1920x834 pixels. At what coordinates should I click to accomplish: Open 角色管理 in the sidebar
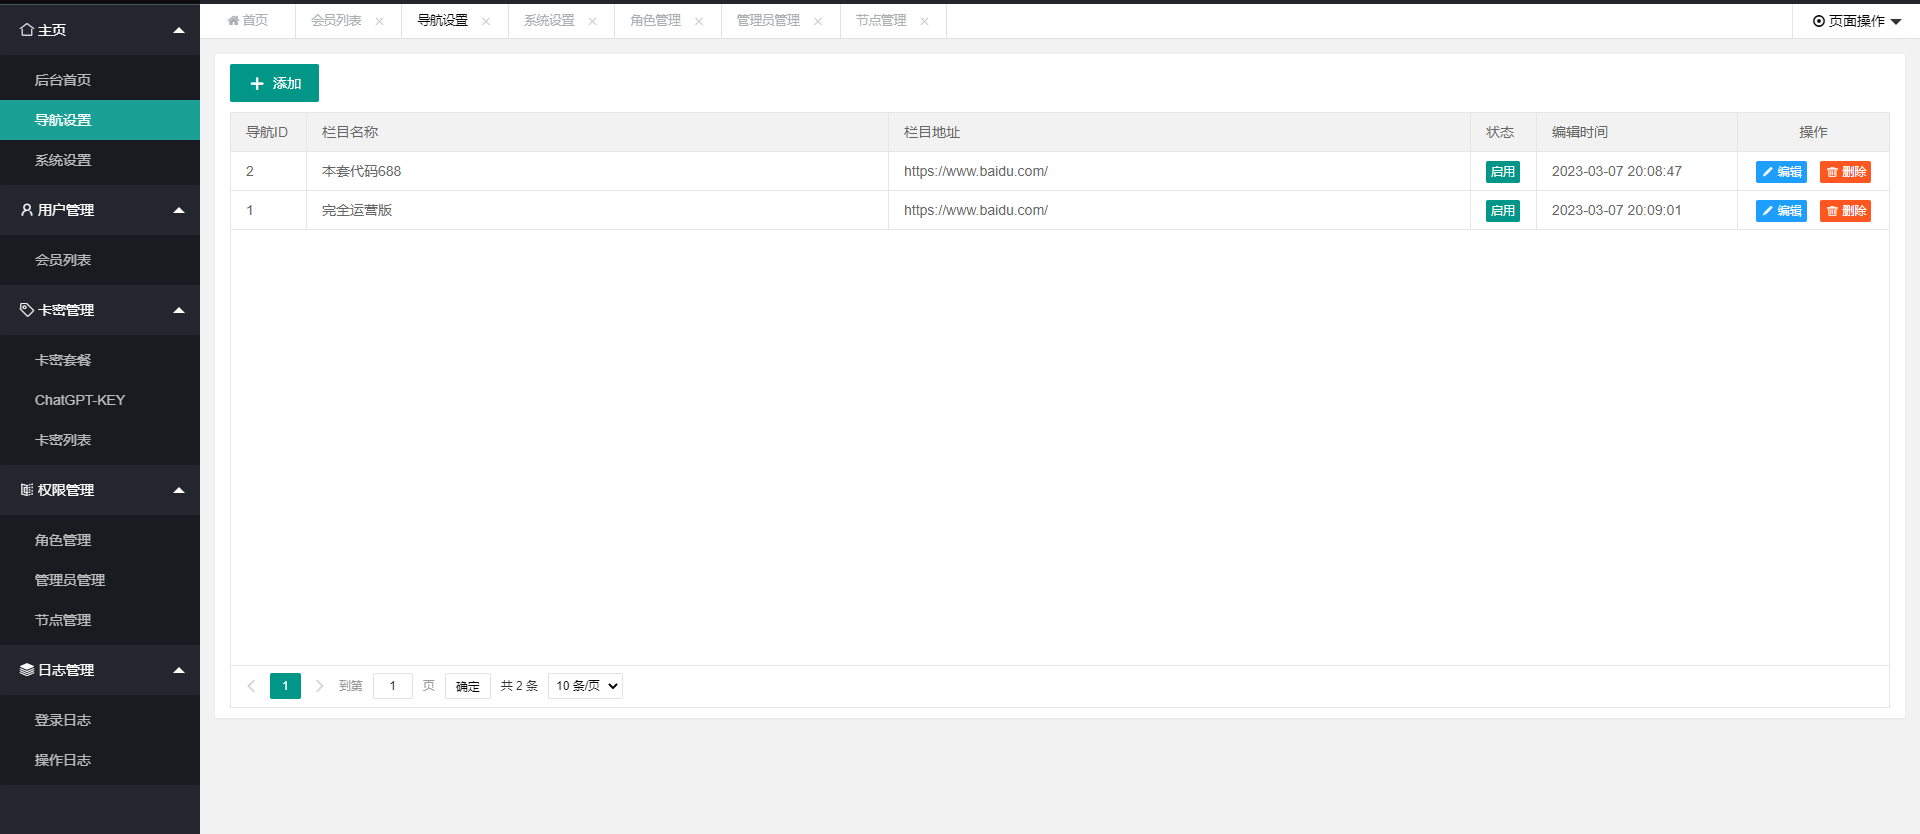(100, 540)
